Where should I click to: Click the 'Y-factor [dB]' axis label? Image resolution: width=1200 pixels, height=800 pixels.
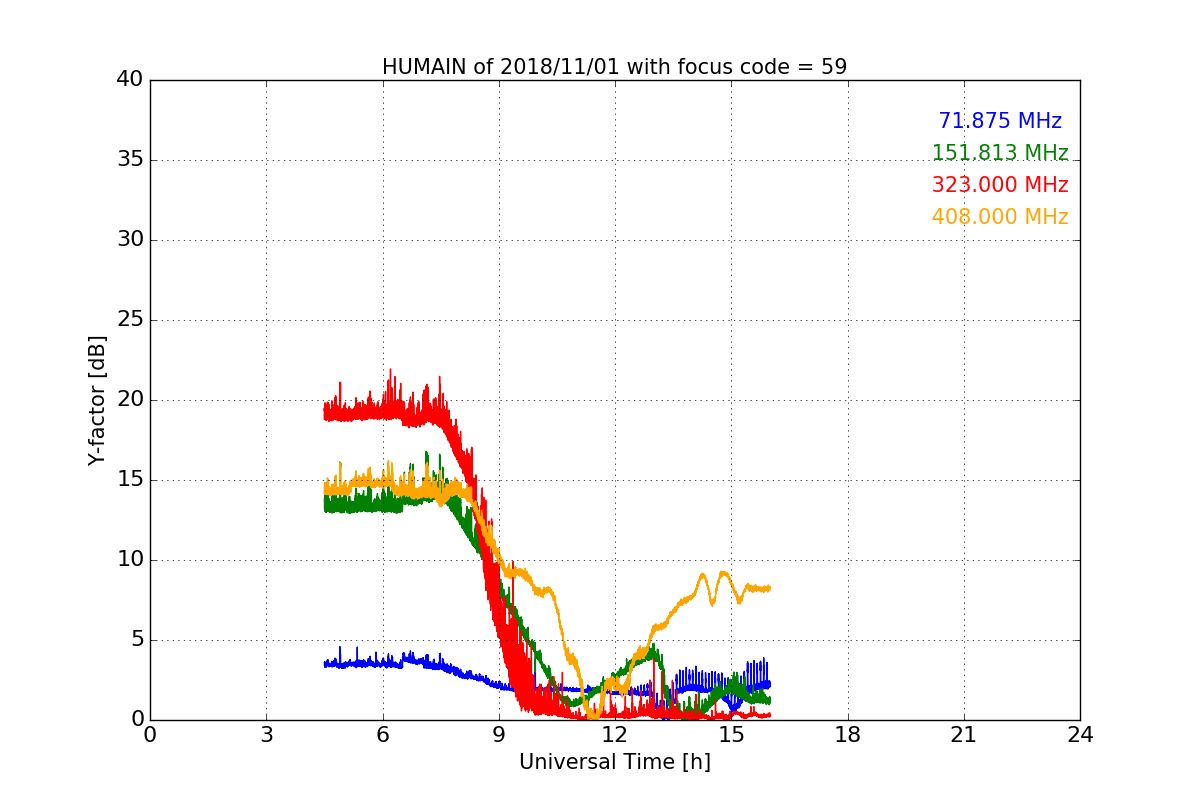(97, 400)
